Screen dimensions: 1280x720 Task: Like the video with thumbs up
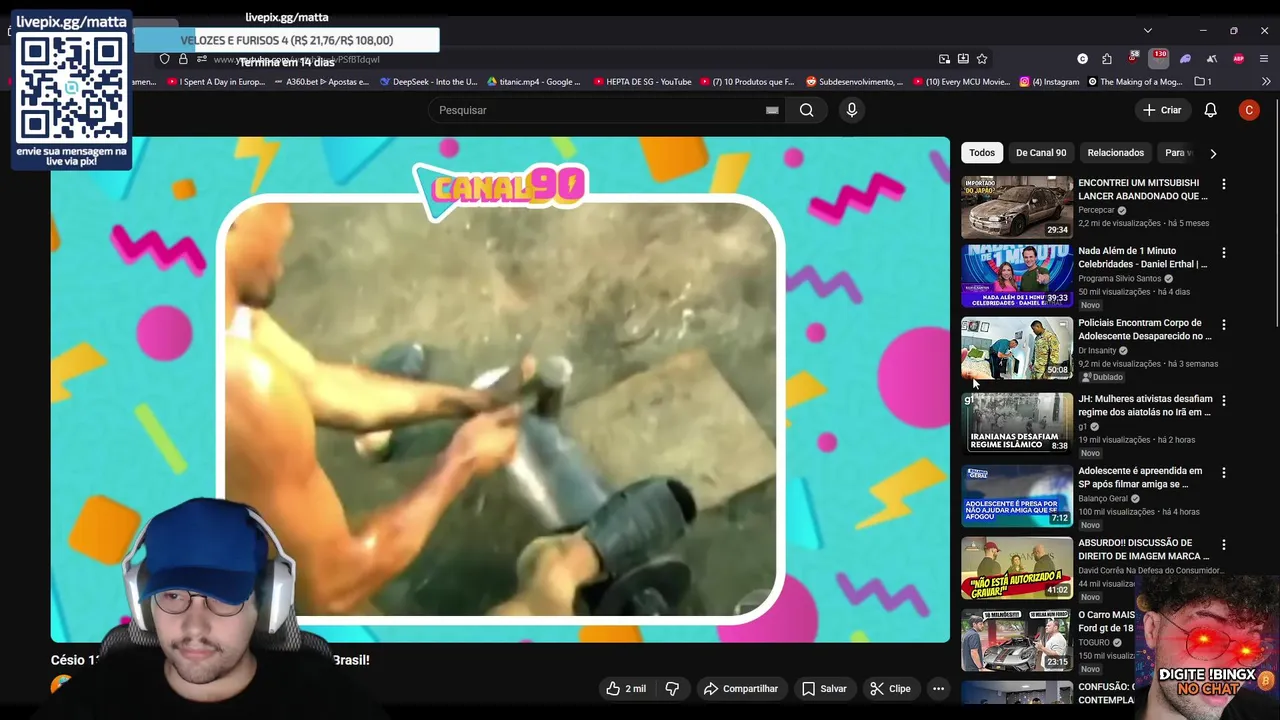626,688
